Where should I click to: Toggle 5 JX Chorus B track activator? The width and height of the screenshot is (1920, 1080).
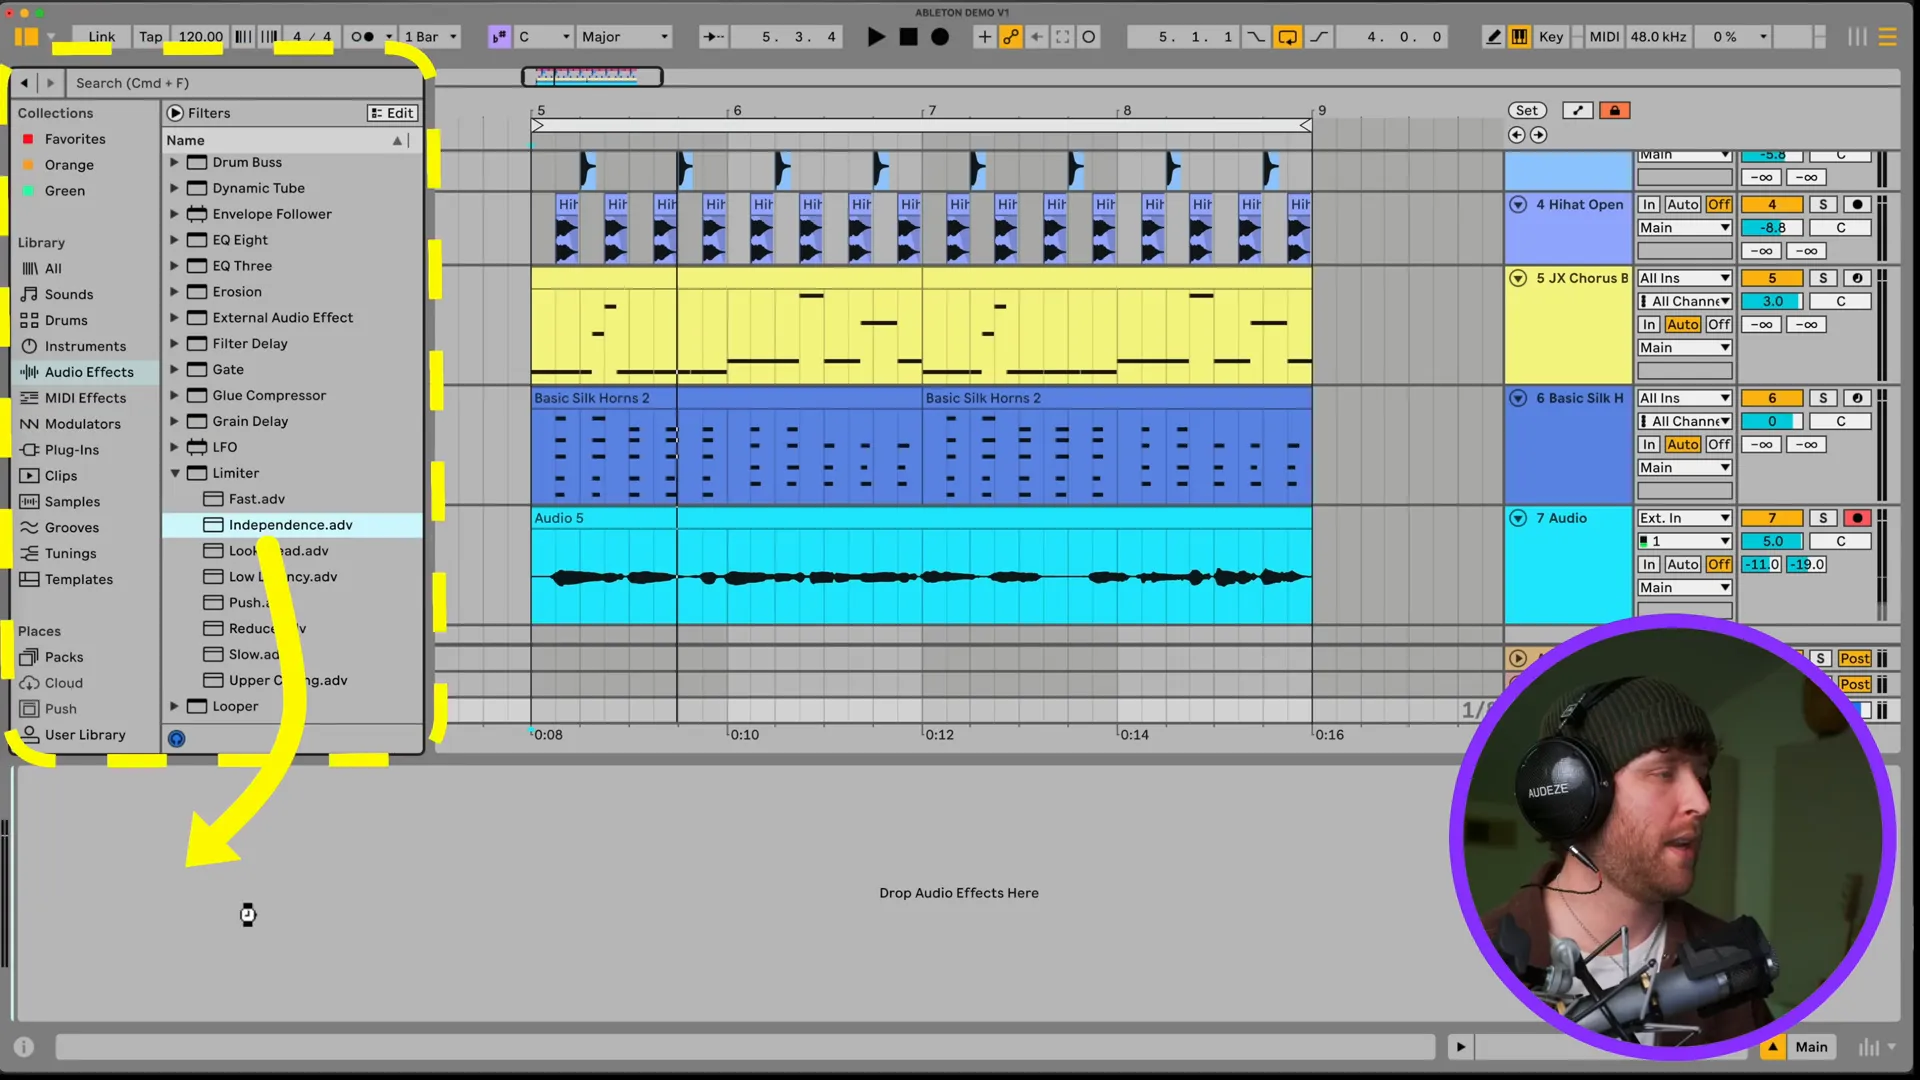tap(1772, 278)
